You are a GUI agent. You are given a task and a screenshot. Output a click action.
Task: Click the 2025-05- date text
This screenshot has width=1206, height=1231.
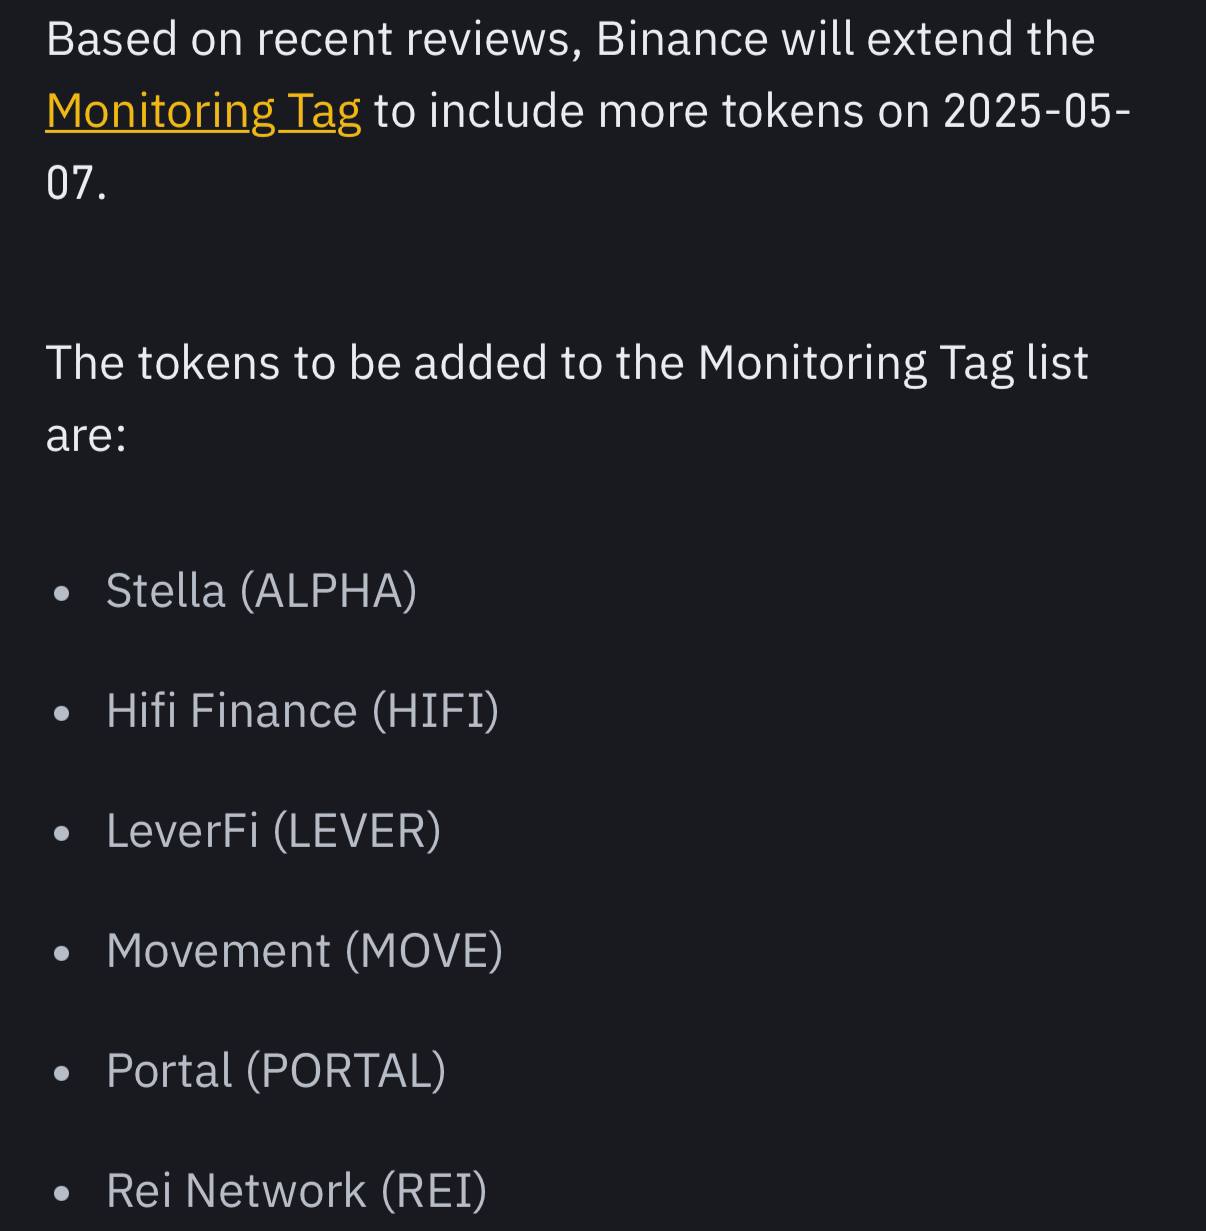pyautogui.click(x=1037, y=111)
